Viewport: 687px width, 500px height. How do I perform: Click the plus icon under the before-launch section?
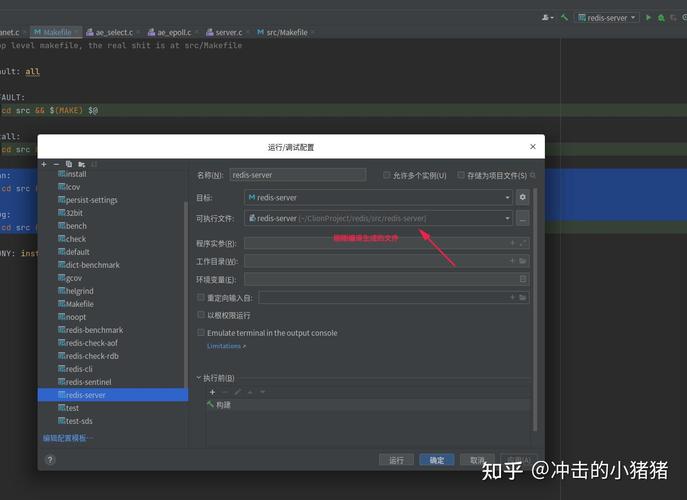(x=212, y=392)
